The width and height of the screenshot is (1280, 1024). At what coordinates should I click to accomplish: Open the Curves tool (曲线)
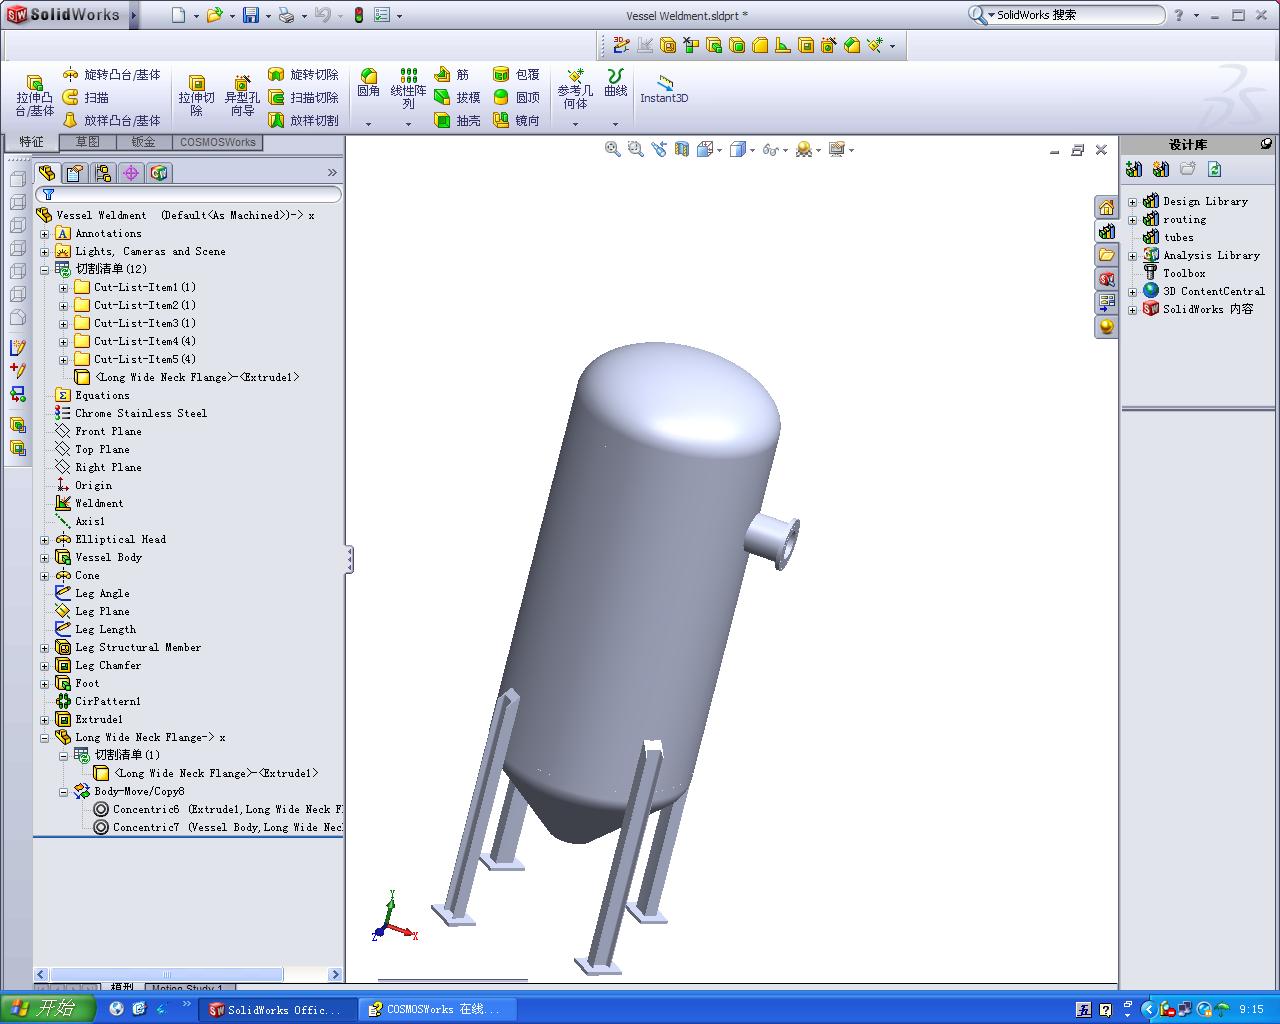pyautogui.click(x=616, y=83)
